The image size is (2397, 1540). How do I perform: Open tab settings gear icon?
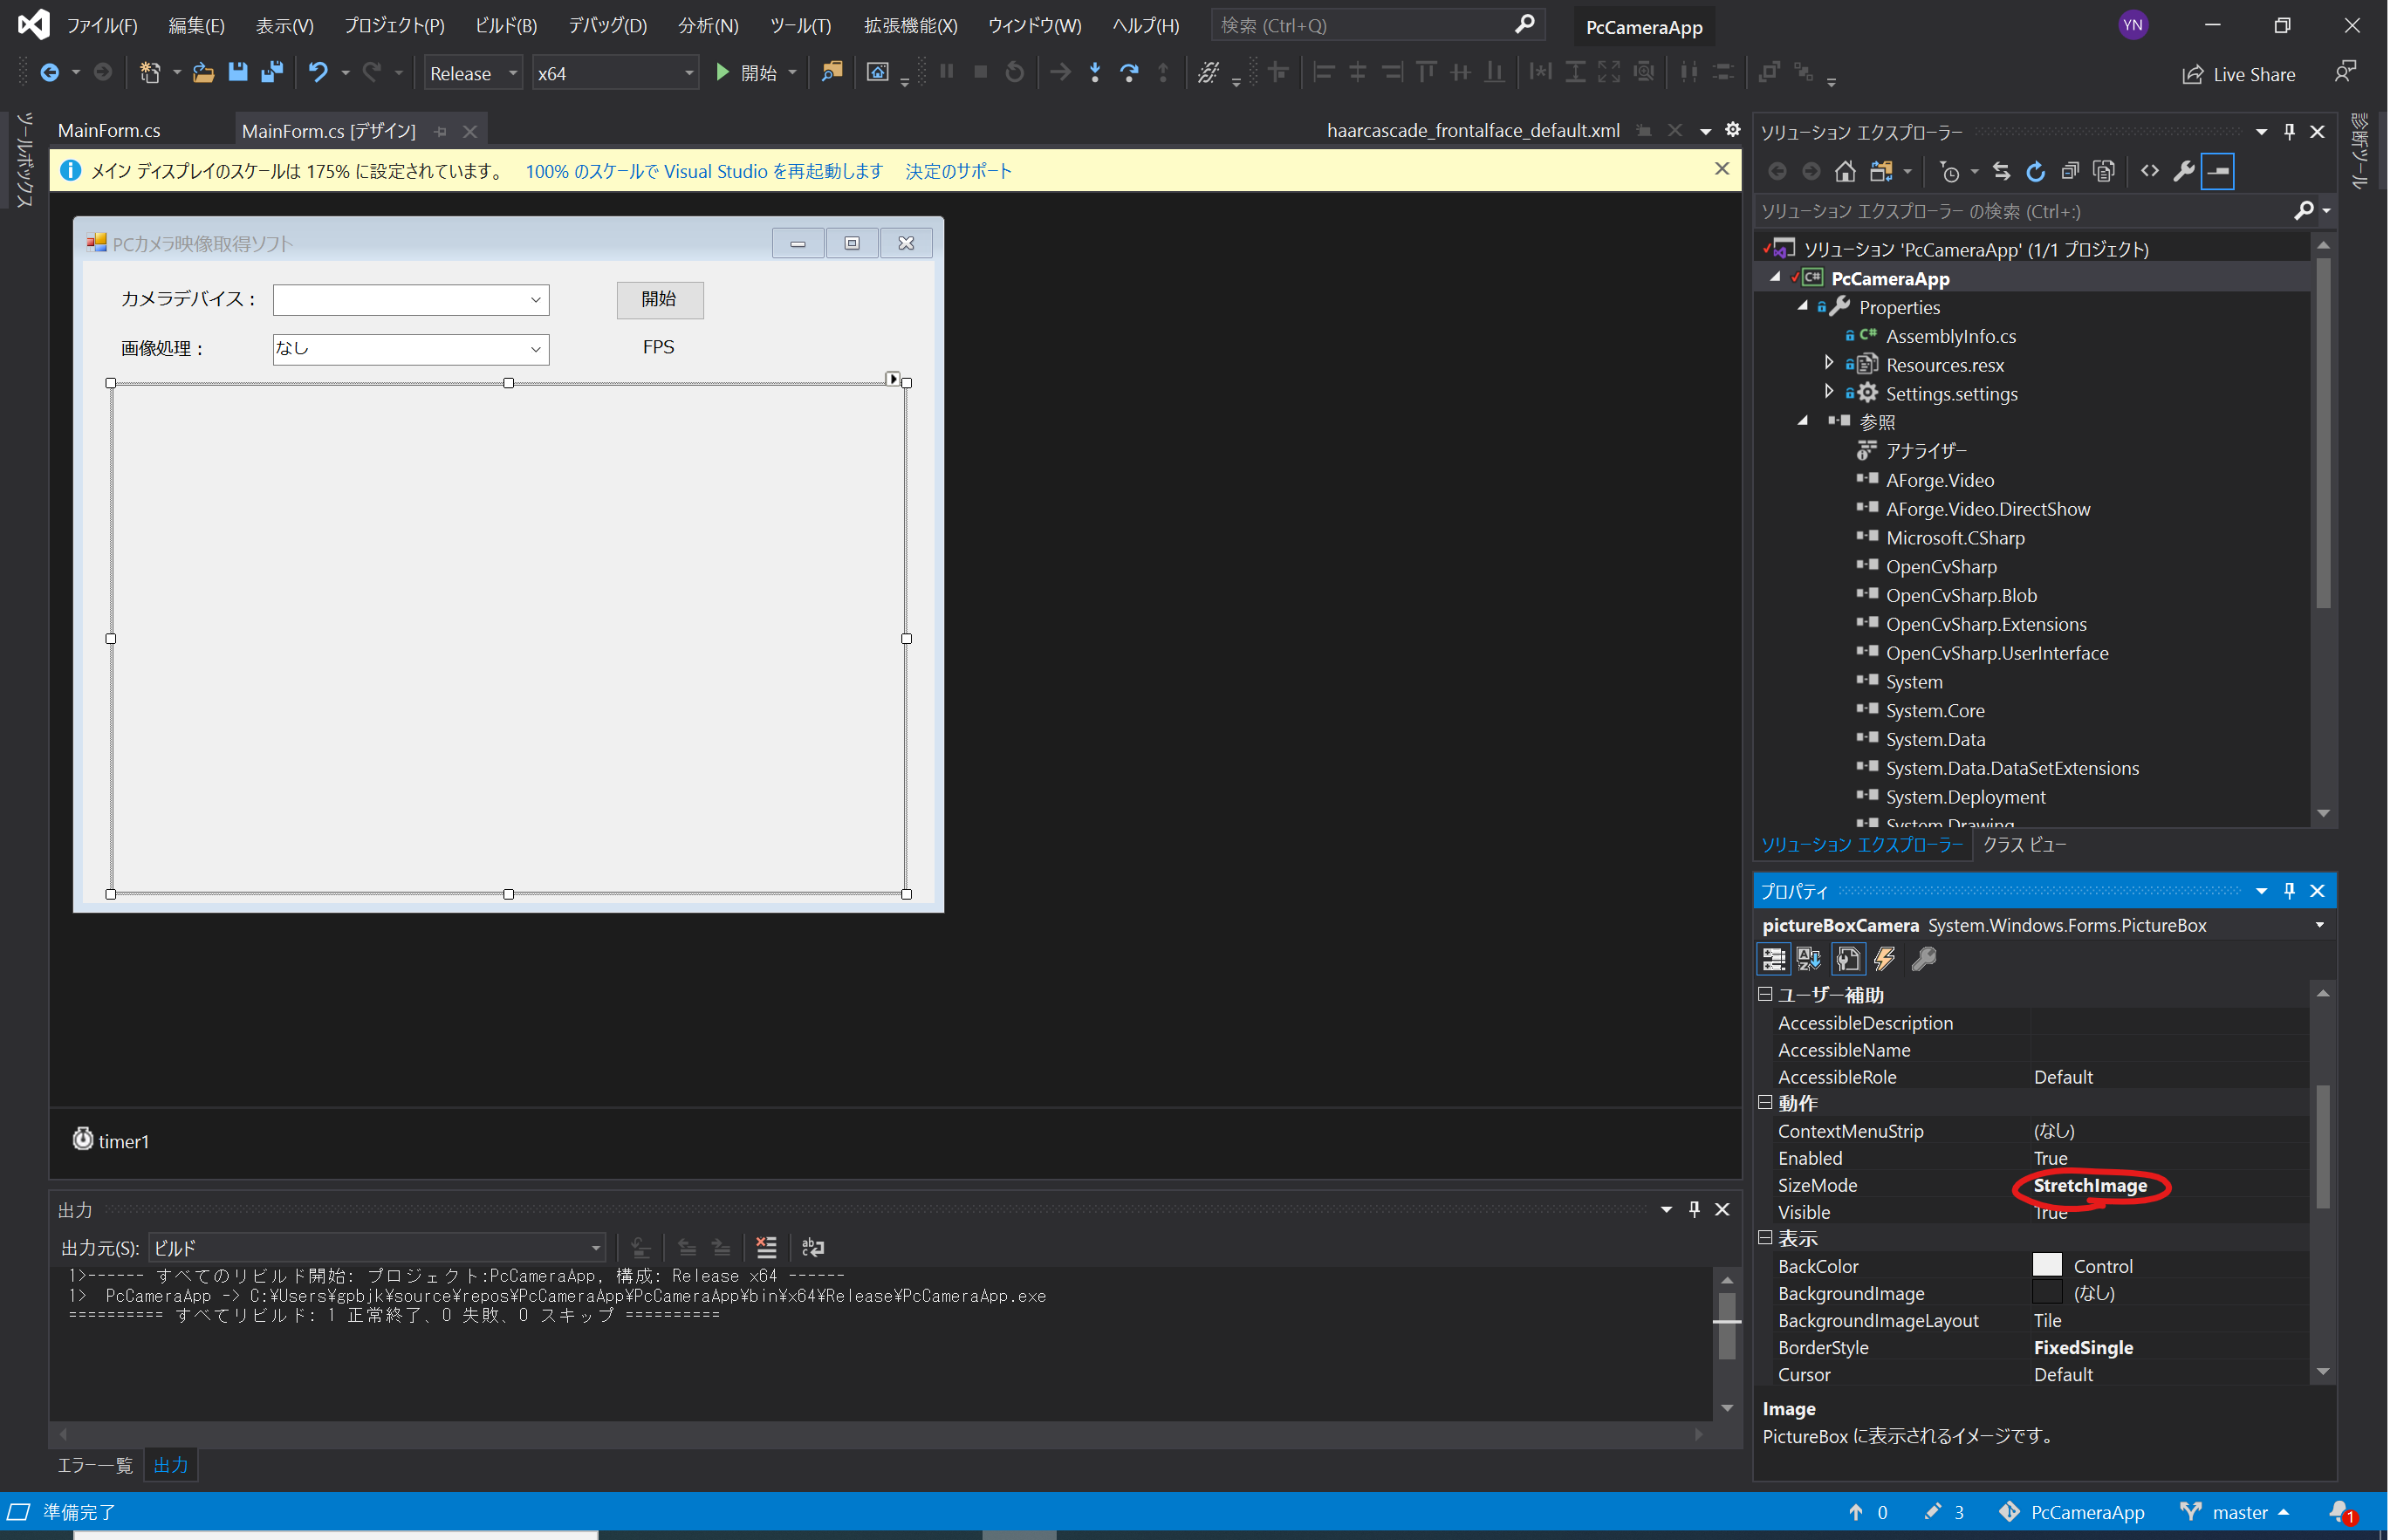click(1734, 130)
